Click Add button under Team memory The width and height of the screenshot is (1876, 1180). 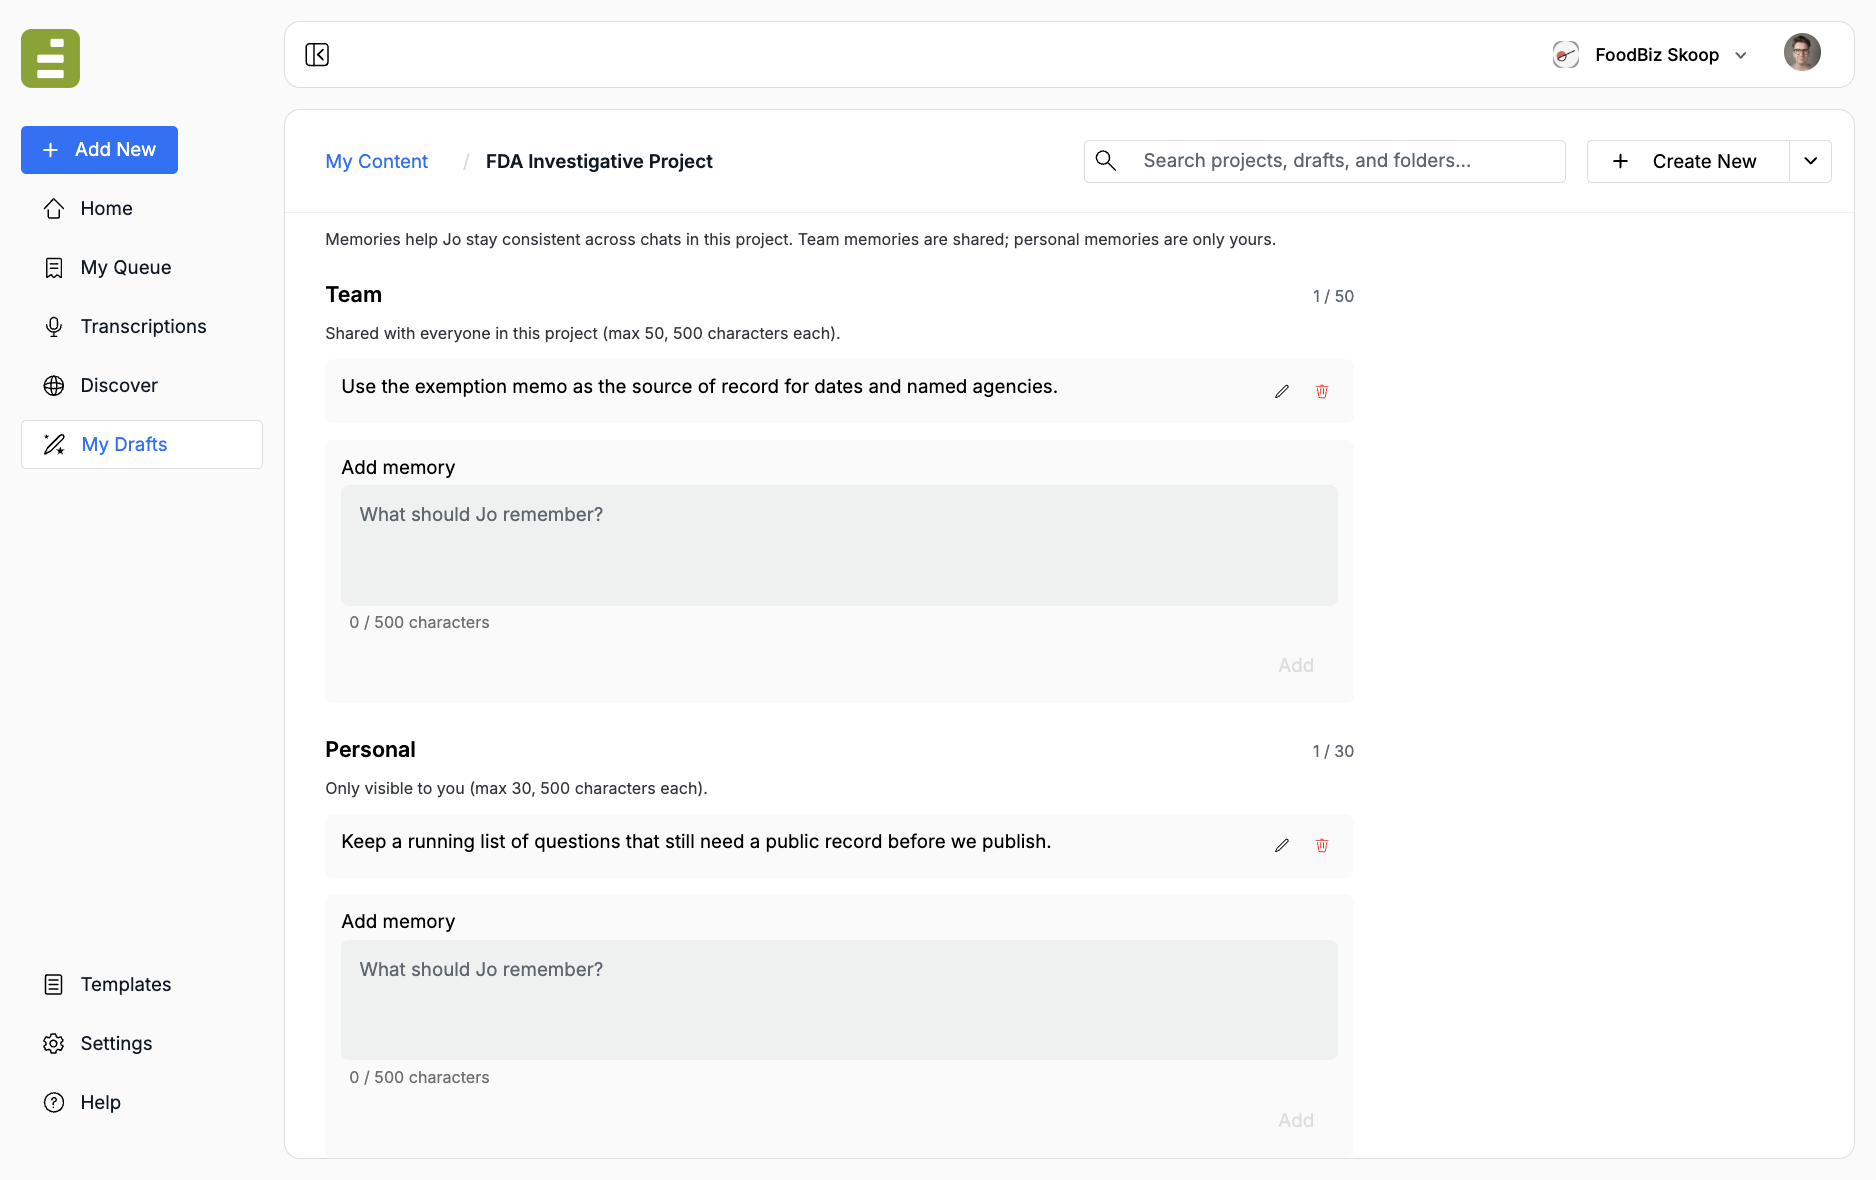[1295, 665]
